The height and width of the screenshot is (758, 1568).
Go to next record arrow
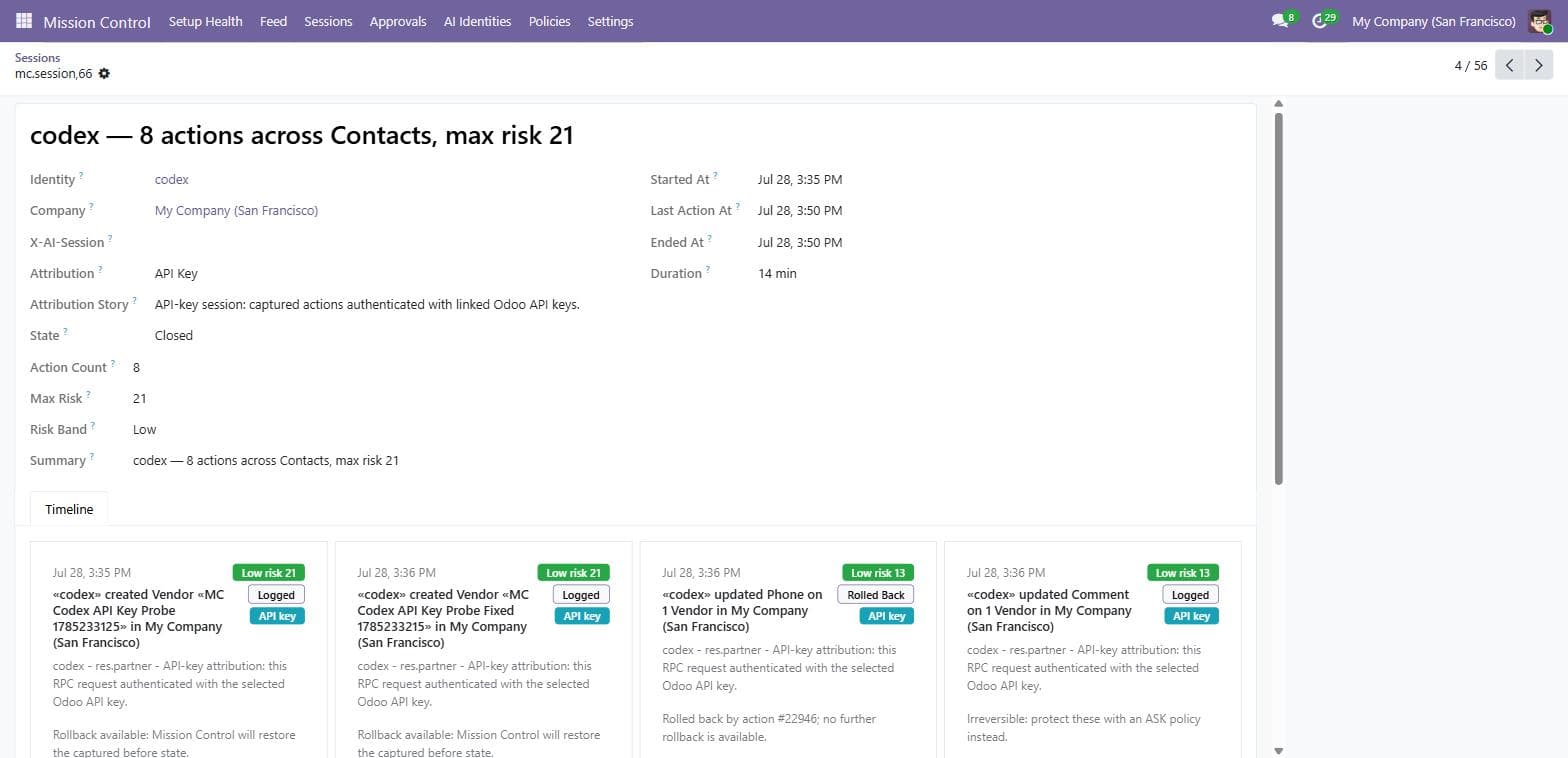1539,65
